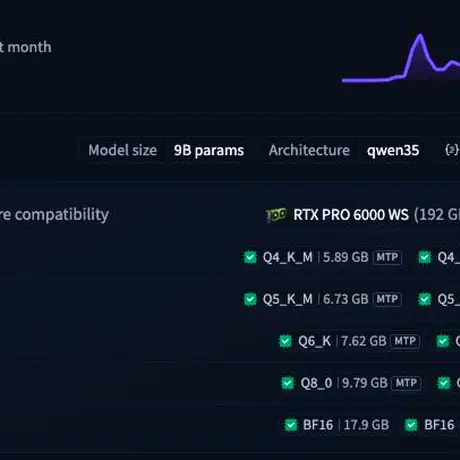Click the green check badge for Q6_K 7.62 GB
460x460 pixels.
(285, 341)
